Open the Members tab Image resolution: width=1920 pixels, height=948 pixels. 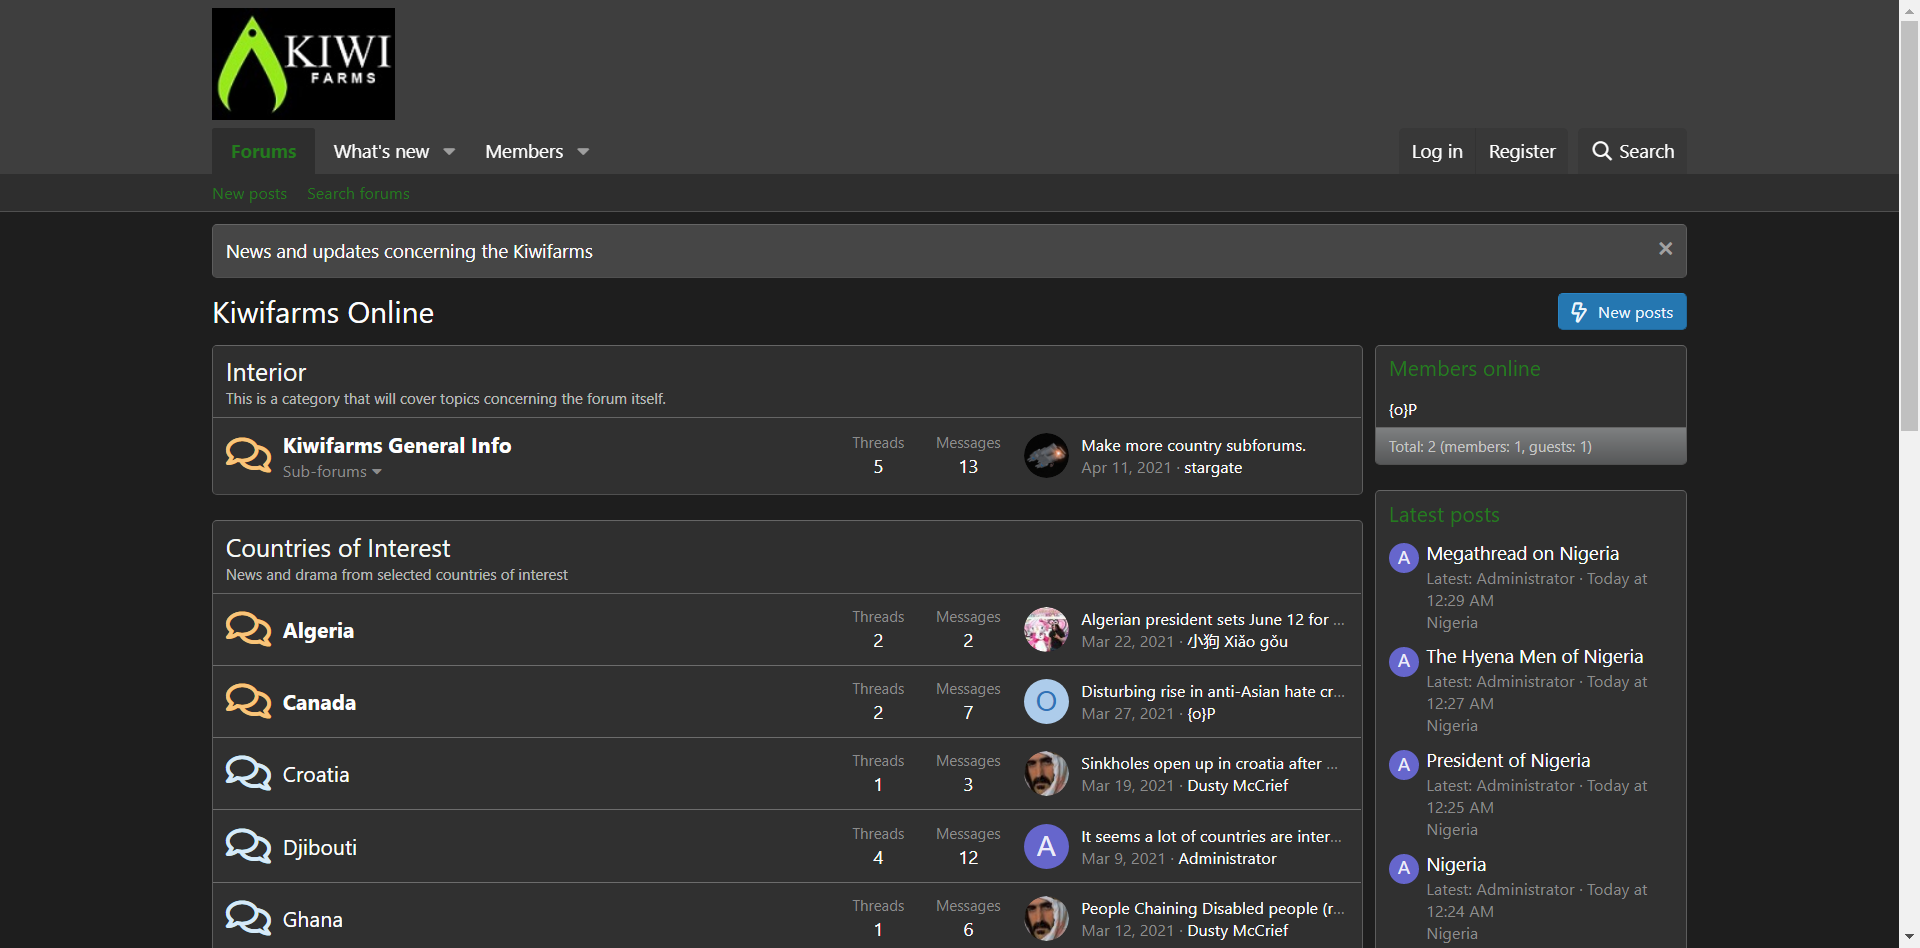pyautogui.click(x=524, y=151)
